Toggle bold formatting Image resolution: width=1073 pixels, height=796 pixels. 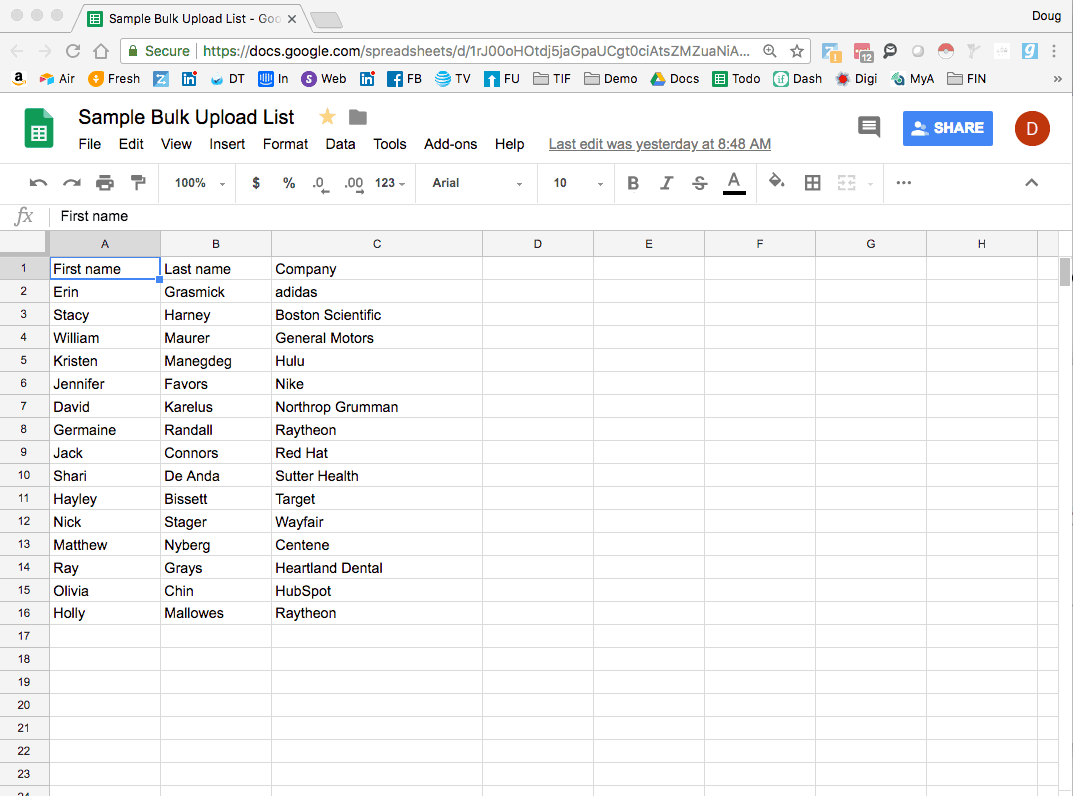point(633,183)
